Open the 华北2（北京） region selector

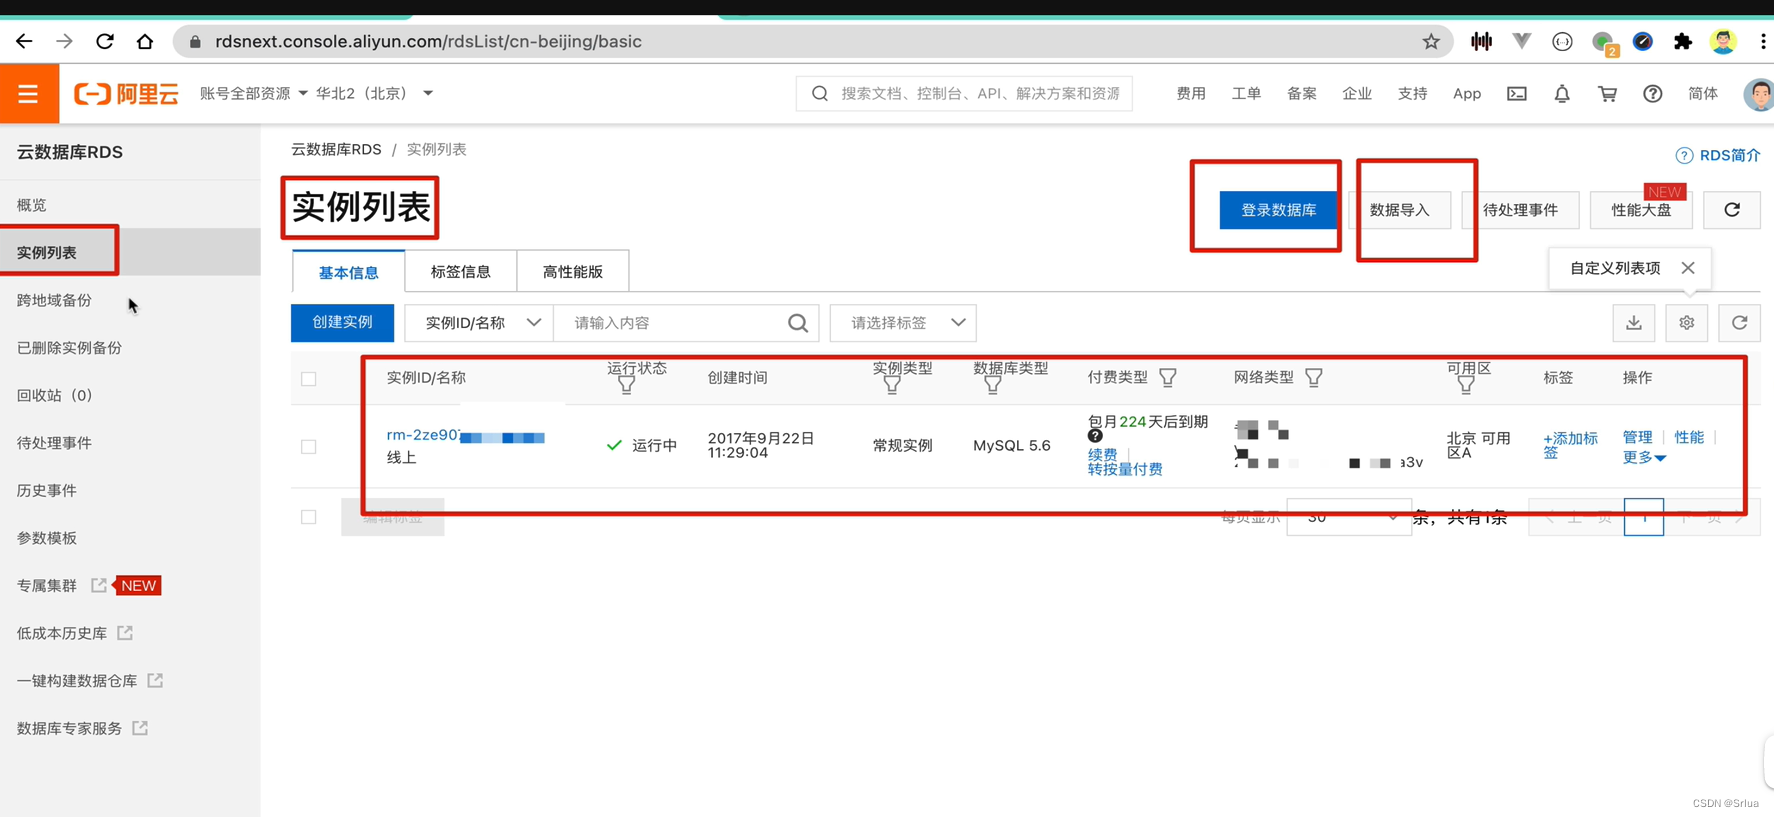(x=374, y=94)
